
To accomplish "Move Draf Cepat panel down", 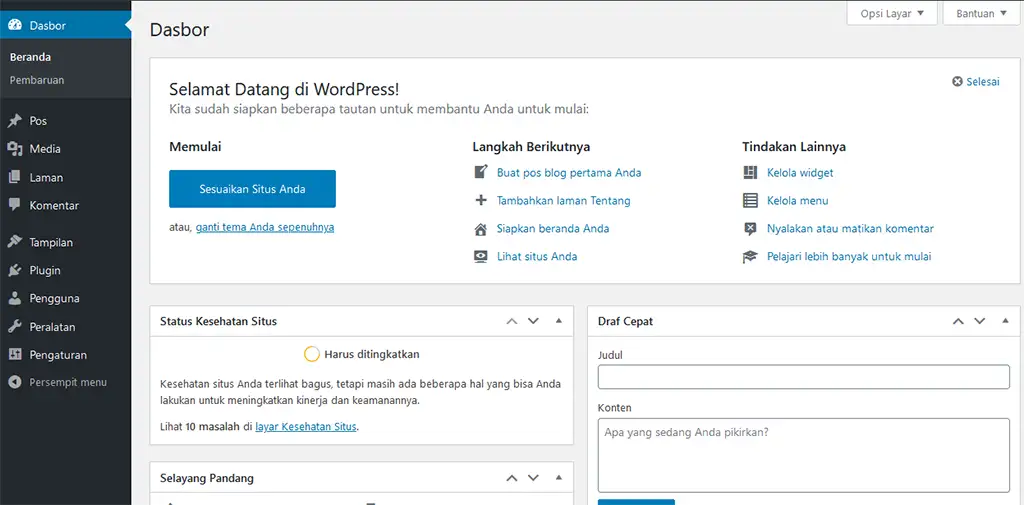I will (x=979, y=321).
